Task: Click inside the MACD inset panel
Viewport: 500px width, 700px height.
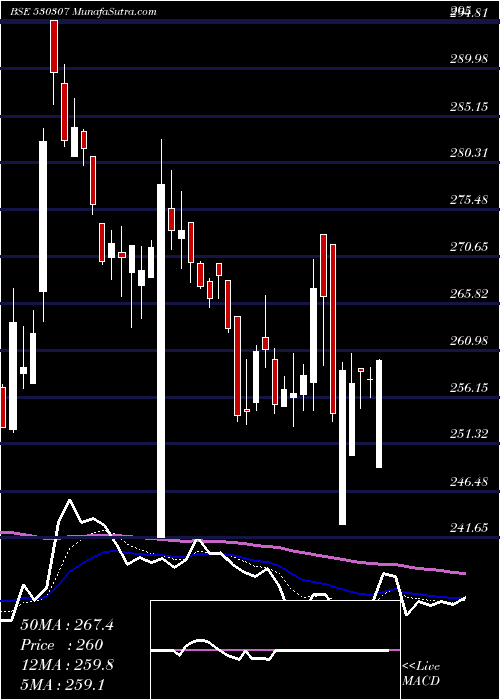Action: pos(275,650)
